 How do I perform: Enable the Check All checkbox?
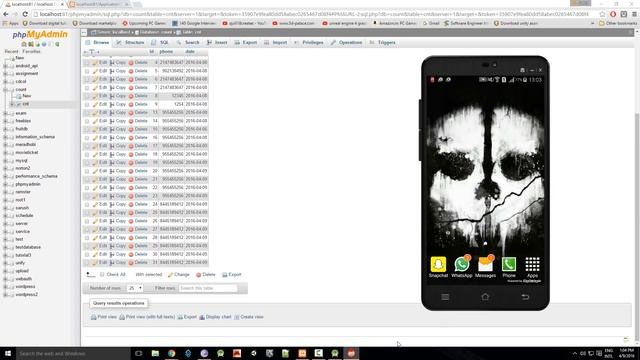click(102, 275)
